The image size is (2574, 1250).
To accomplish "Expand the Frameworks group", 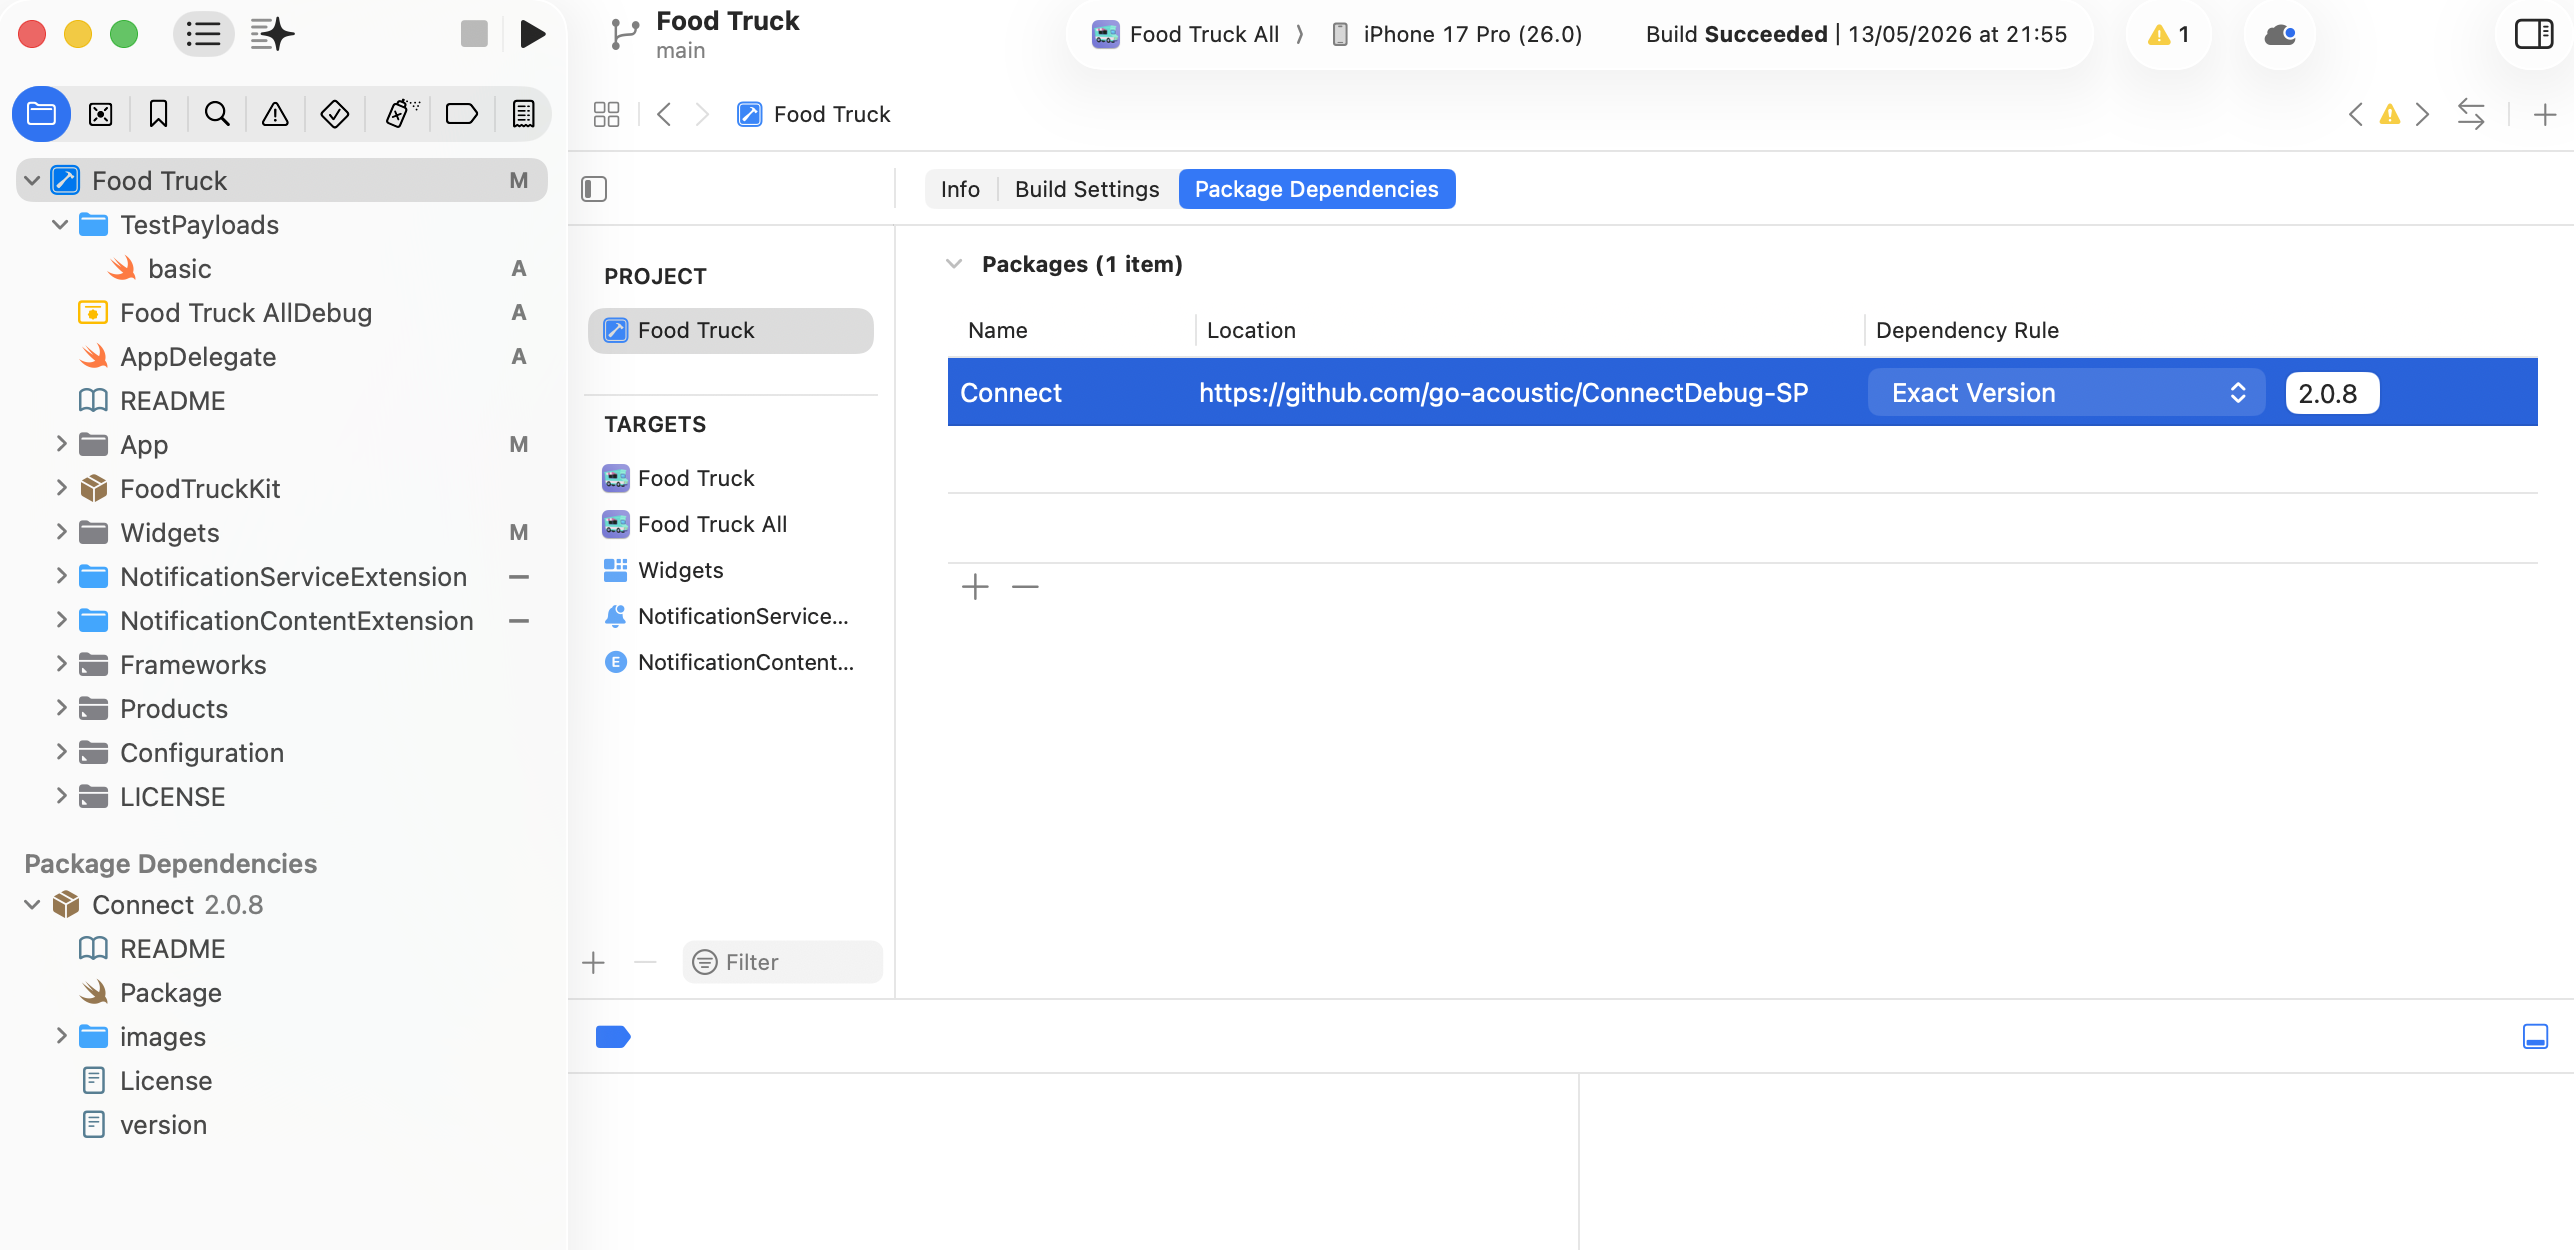I will pos(60,664).
